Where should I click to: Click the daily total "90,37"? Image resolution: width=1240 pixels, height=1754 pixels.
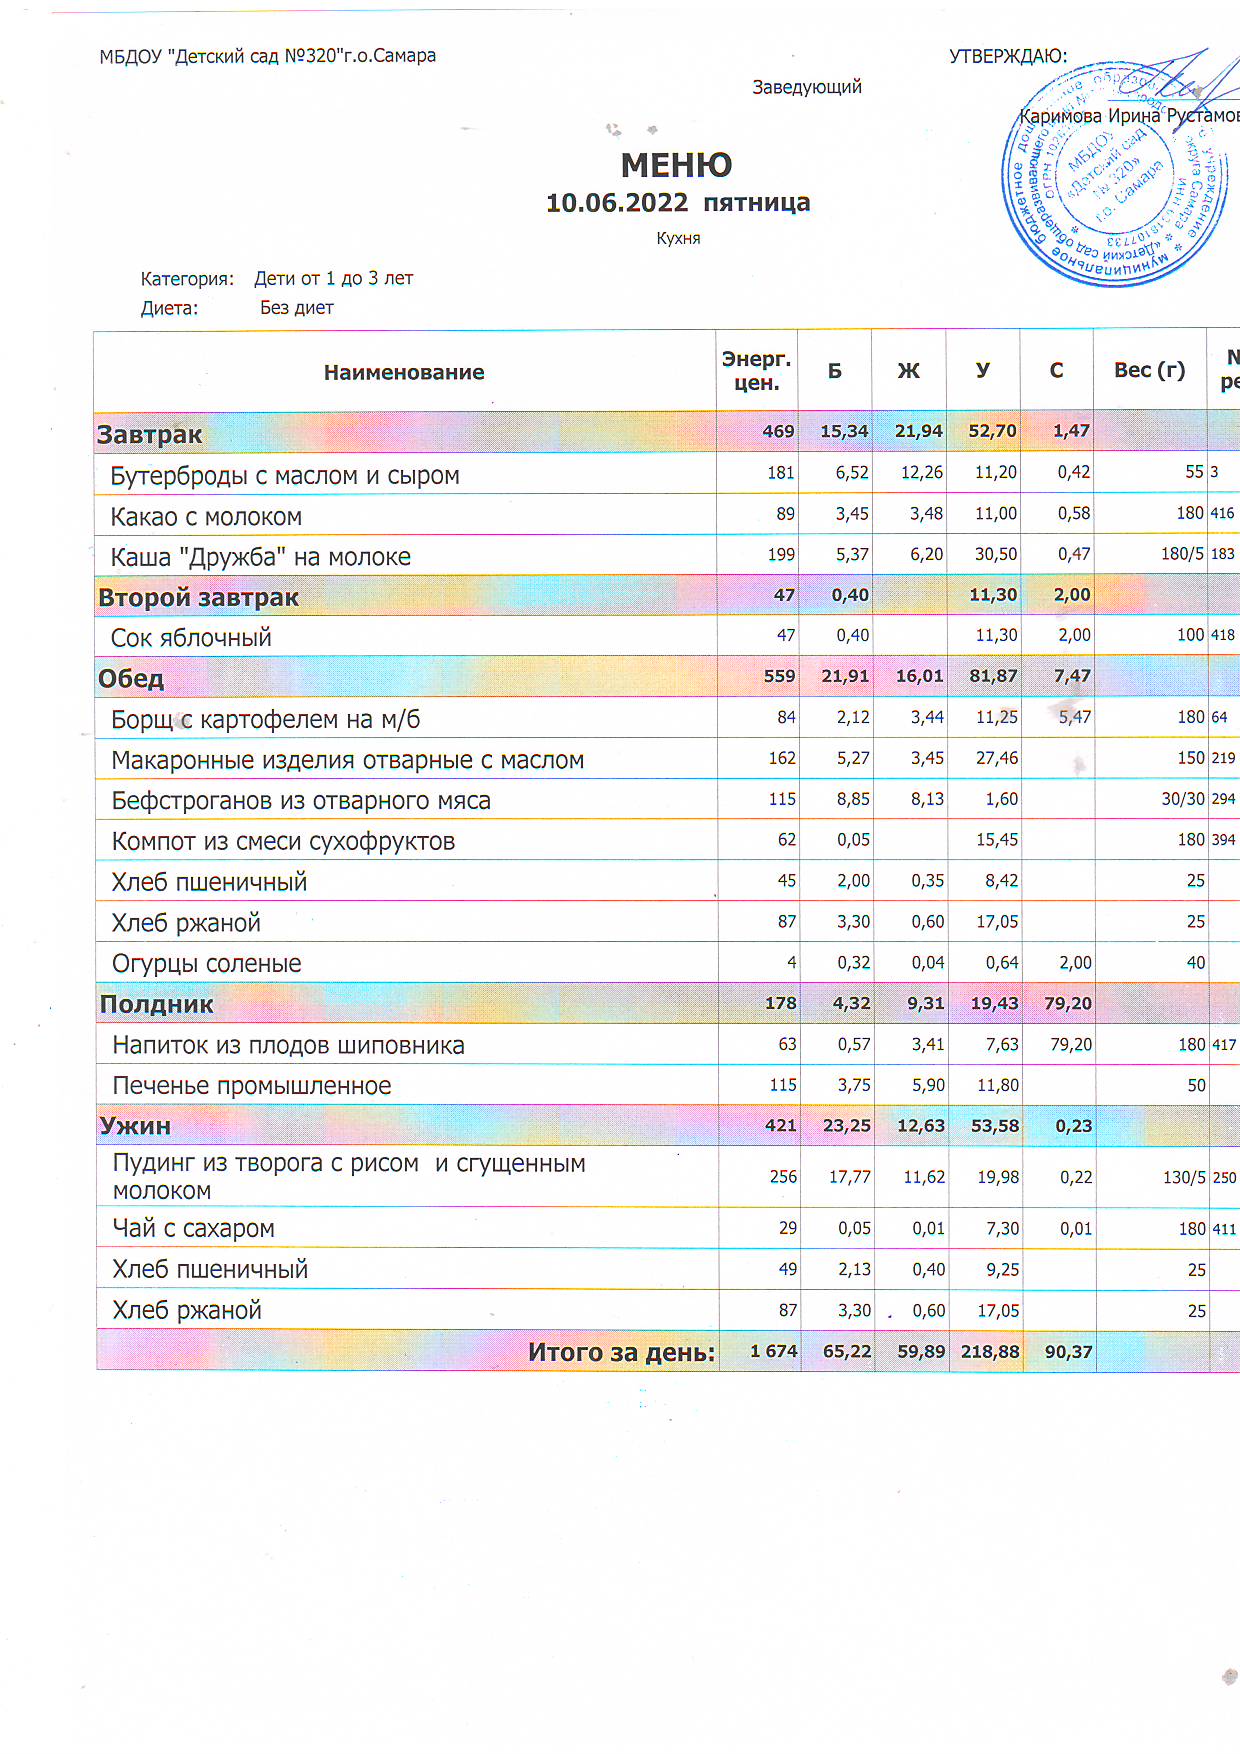click(1068, 1351)
